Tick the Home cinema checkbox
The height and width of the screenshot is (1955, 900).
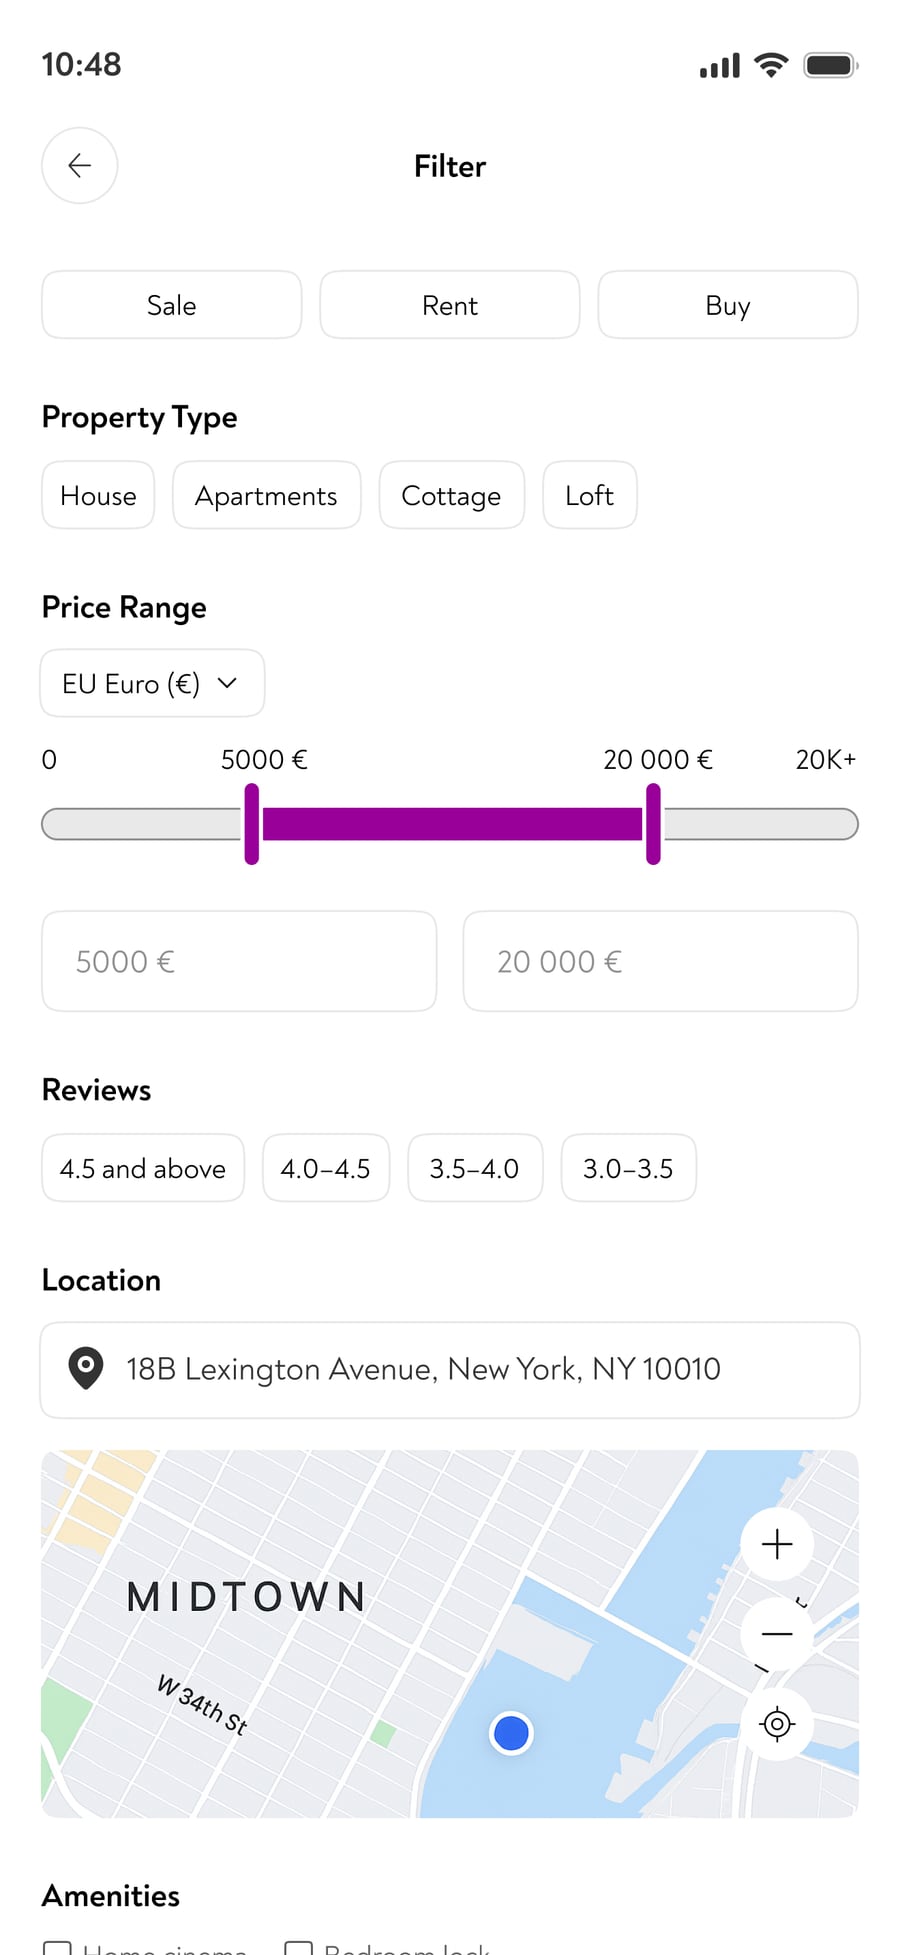click(57, 1948)
